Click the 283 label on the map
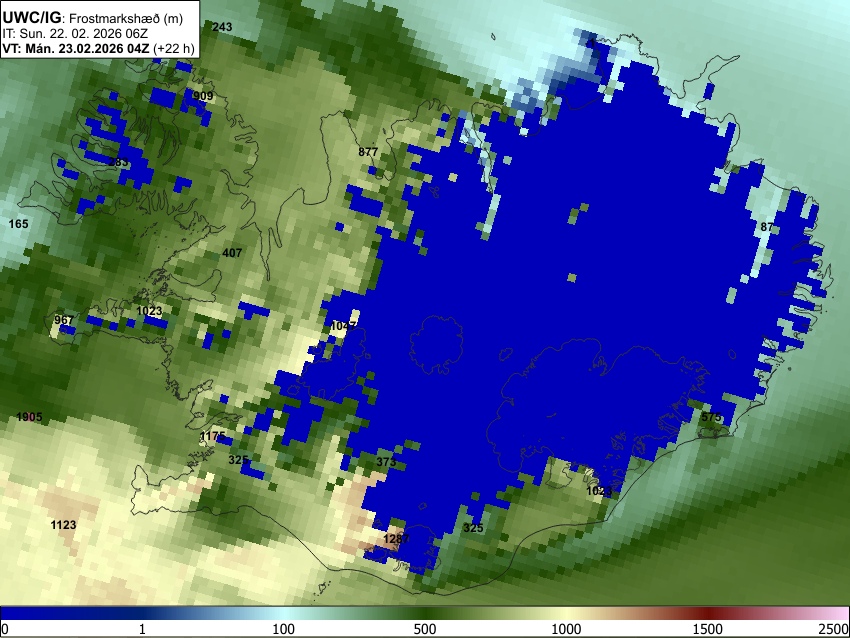Image resolution: width=850 pixels, height=638 pixels. coord(119,162)
